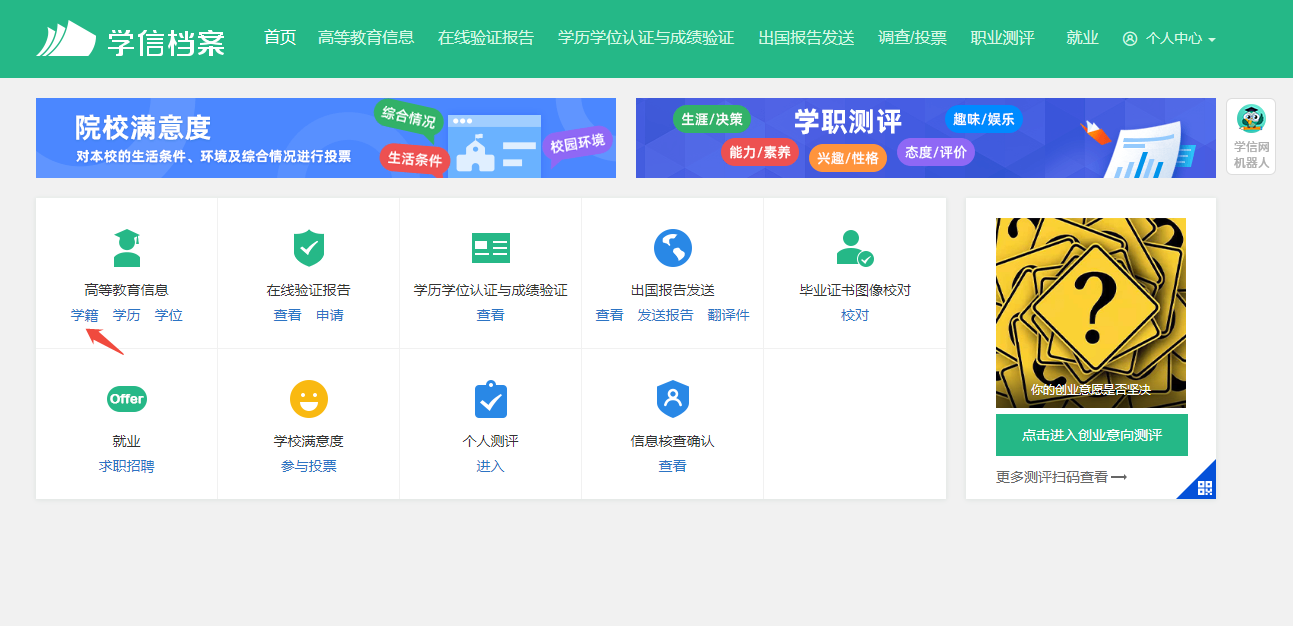This screenshot has height=626, width=1293.
Task: Open the 院校满意度 banner
Action: pyautogui.click(x=326, y=138)
